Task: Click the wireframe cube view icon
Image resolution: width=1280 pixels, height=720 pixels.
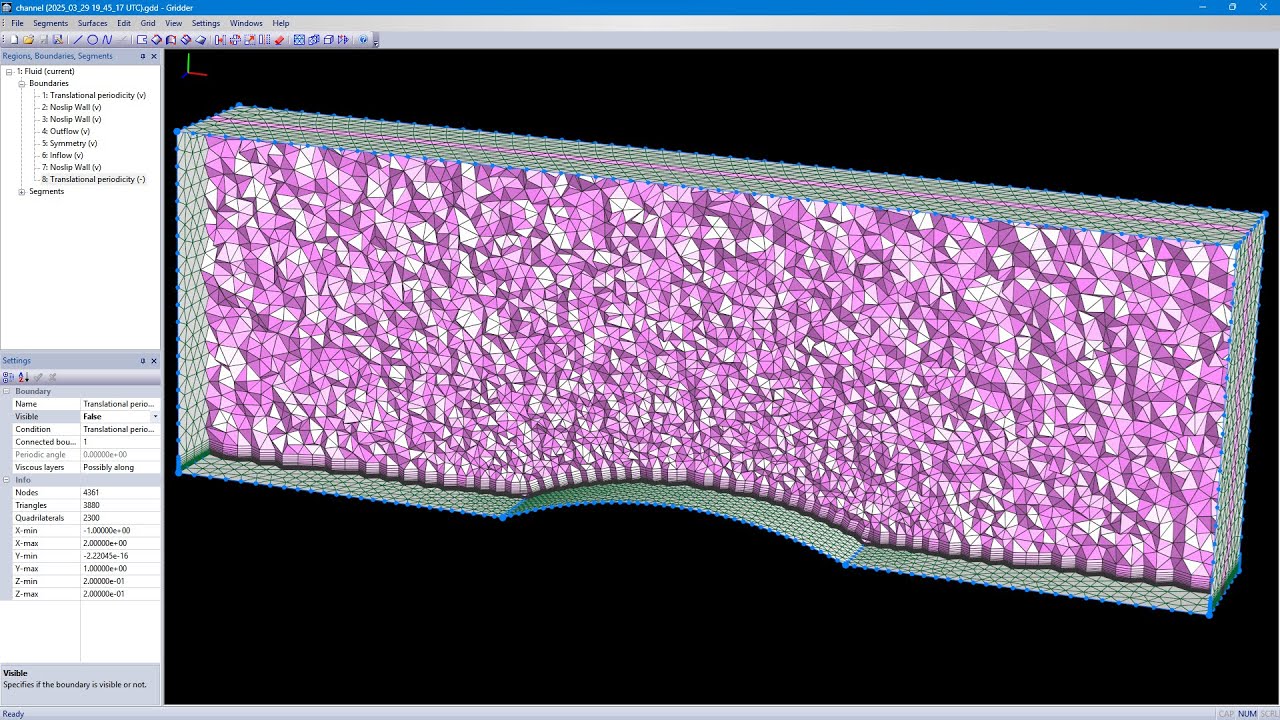Action: click(x=328, y=40)
